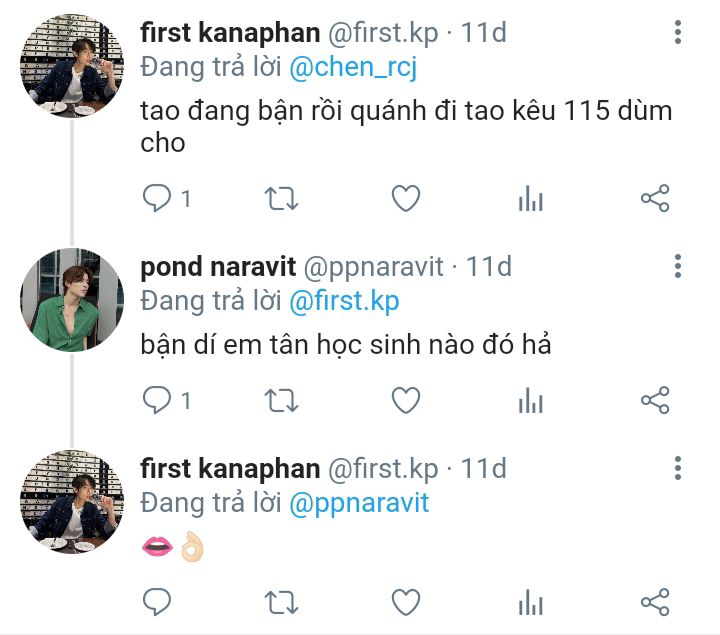The image size is (720, 635).
Task: Open the @first.kp mention in pond's reply
Action: tap(344, 300)
